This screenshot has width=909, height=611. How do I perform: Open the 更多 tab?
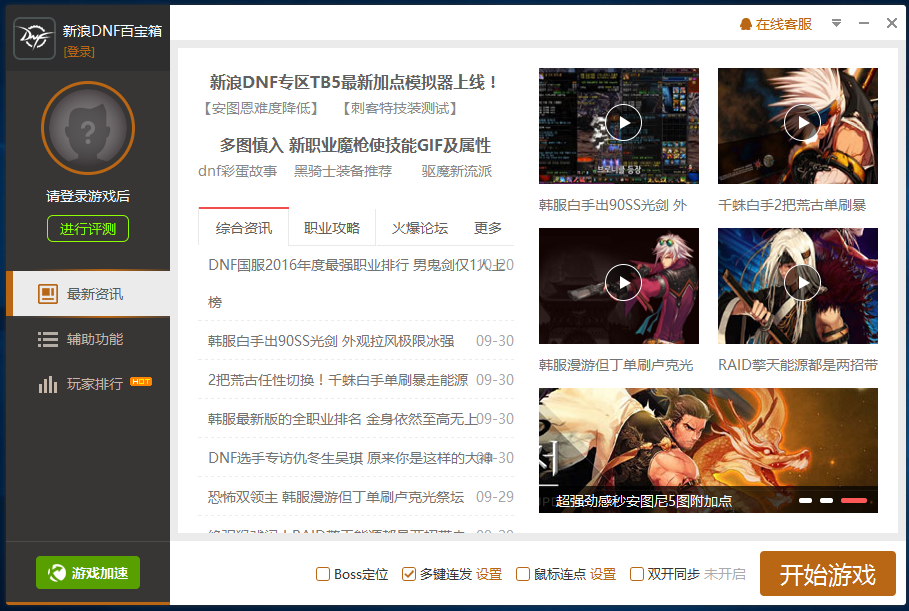488,228
